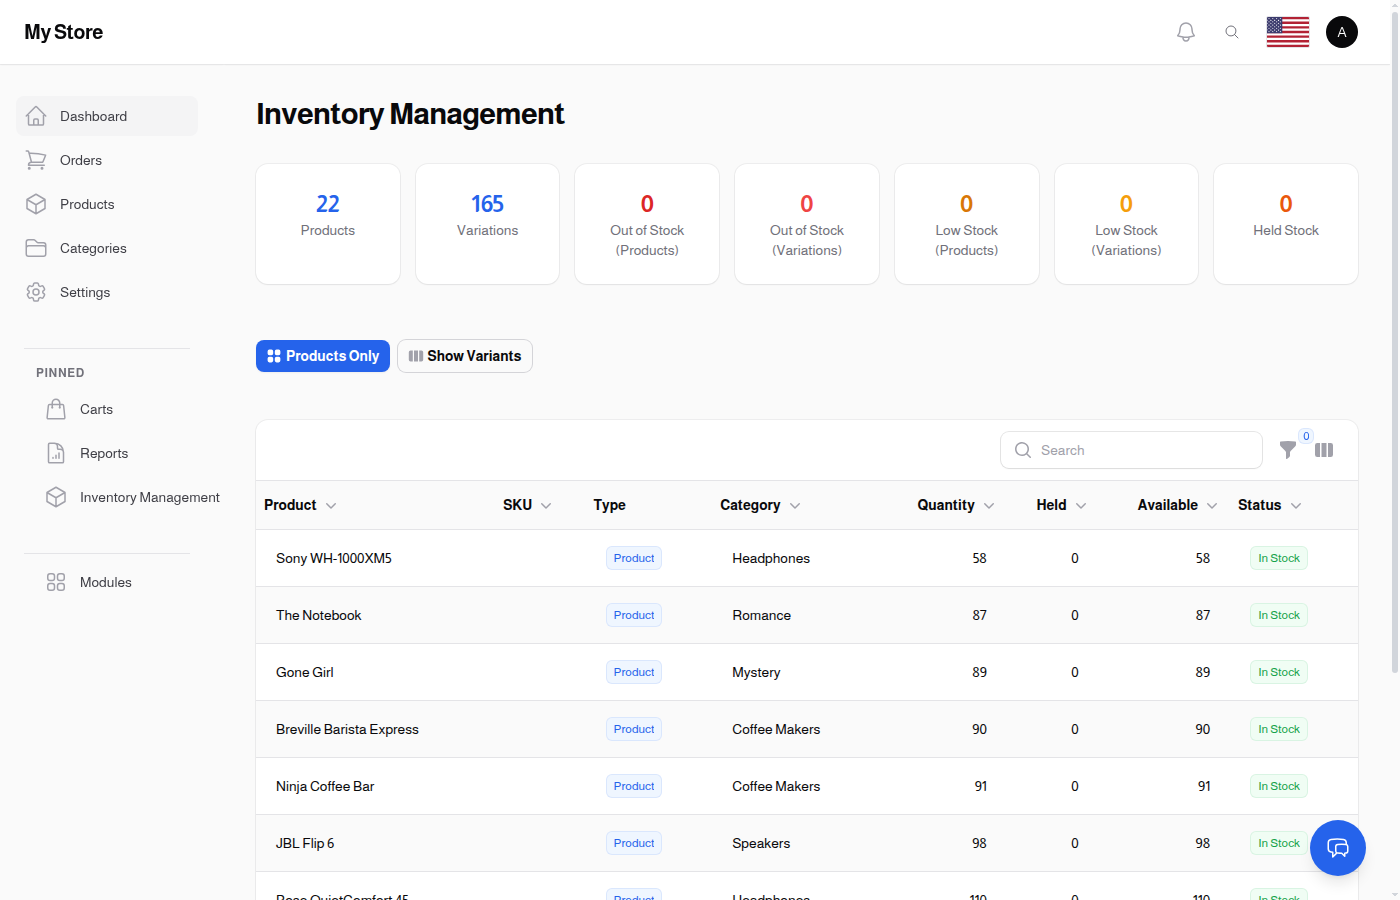The width and height of the screenshot is (1400, 900).
Task: Select the Out of Stock Products card
Action: pyautogui.click(x=646, y=223)
